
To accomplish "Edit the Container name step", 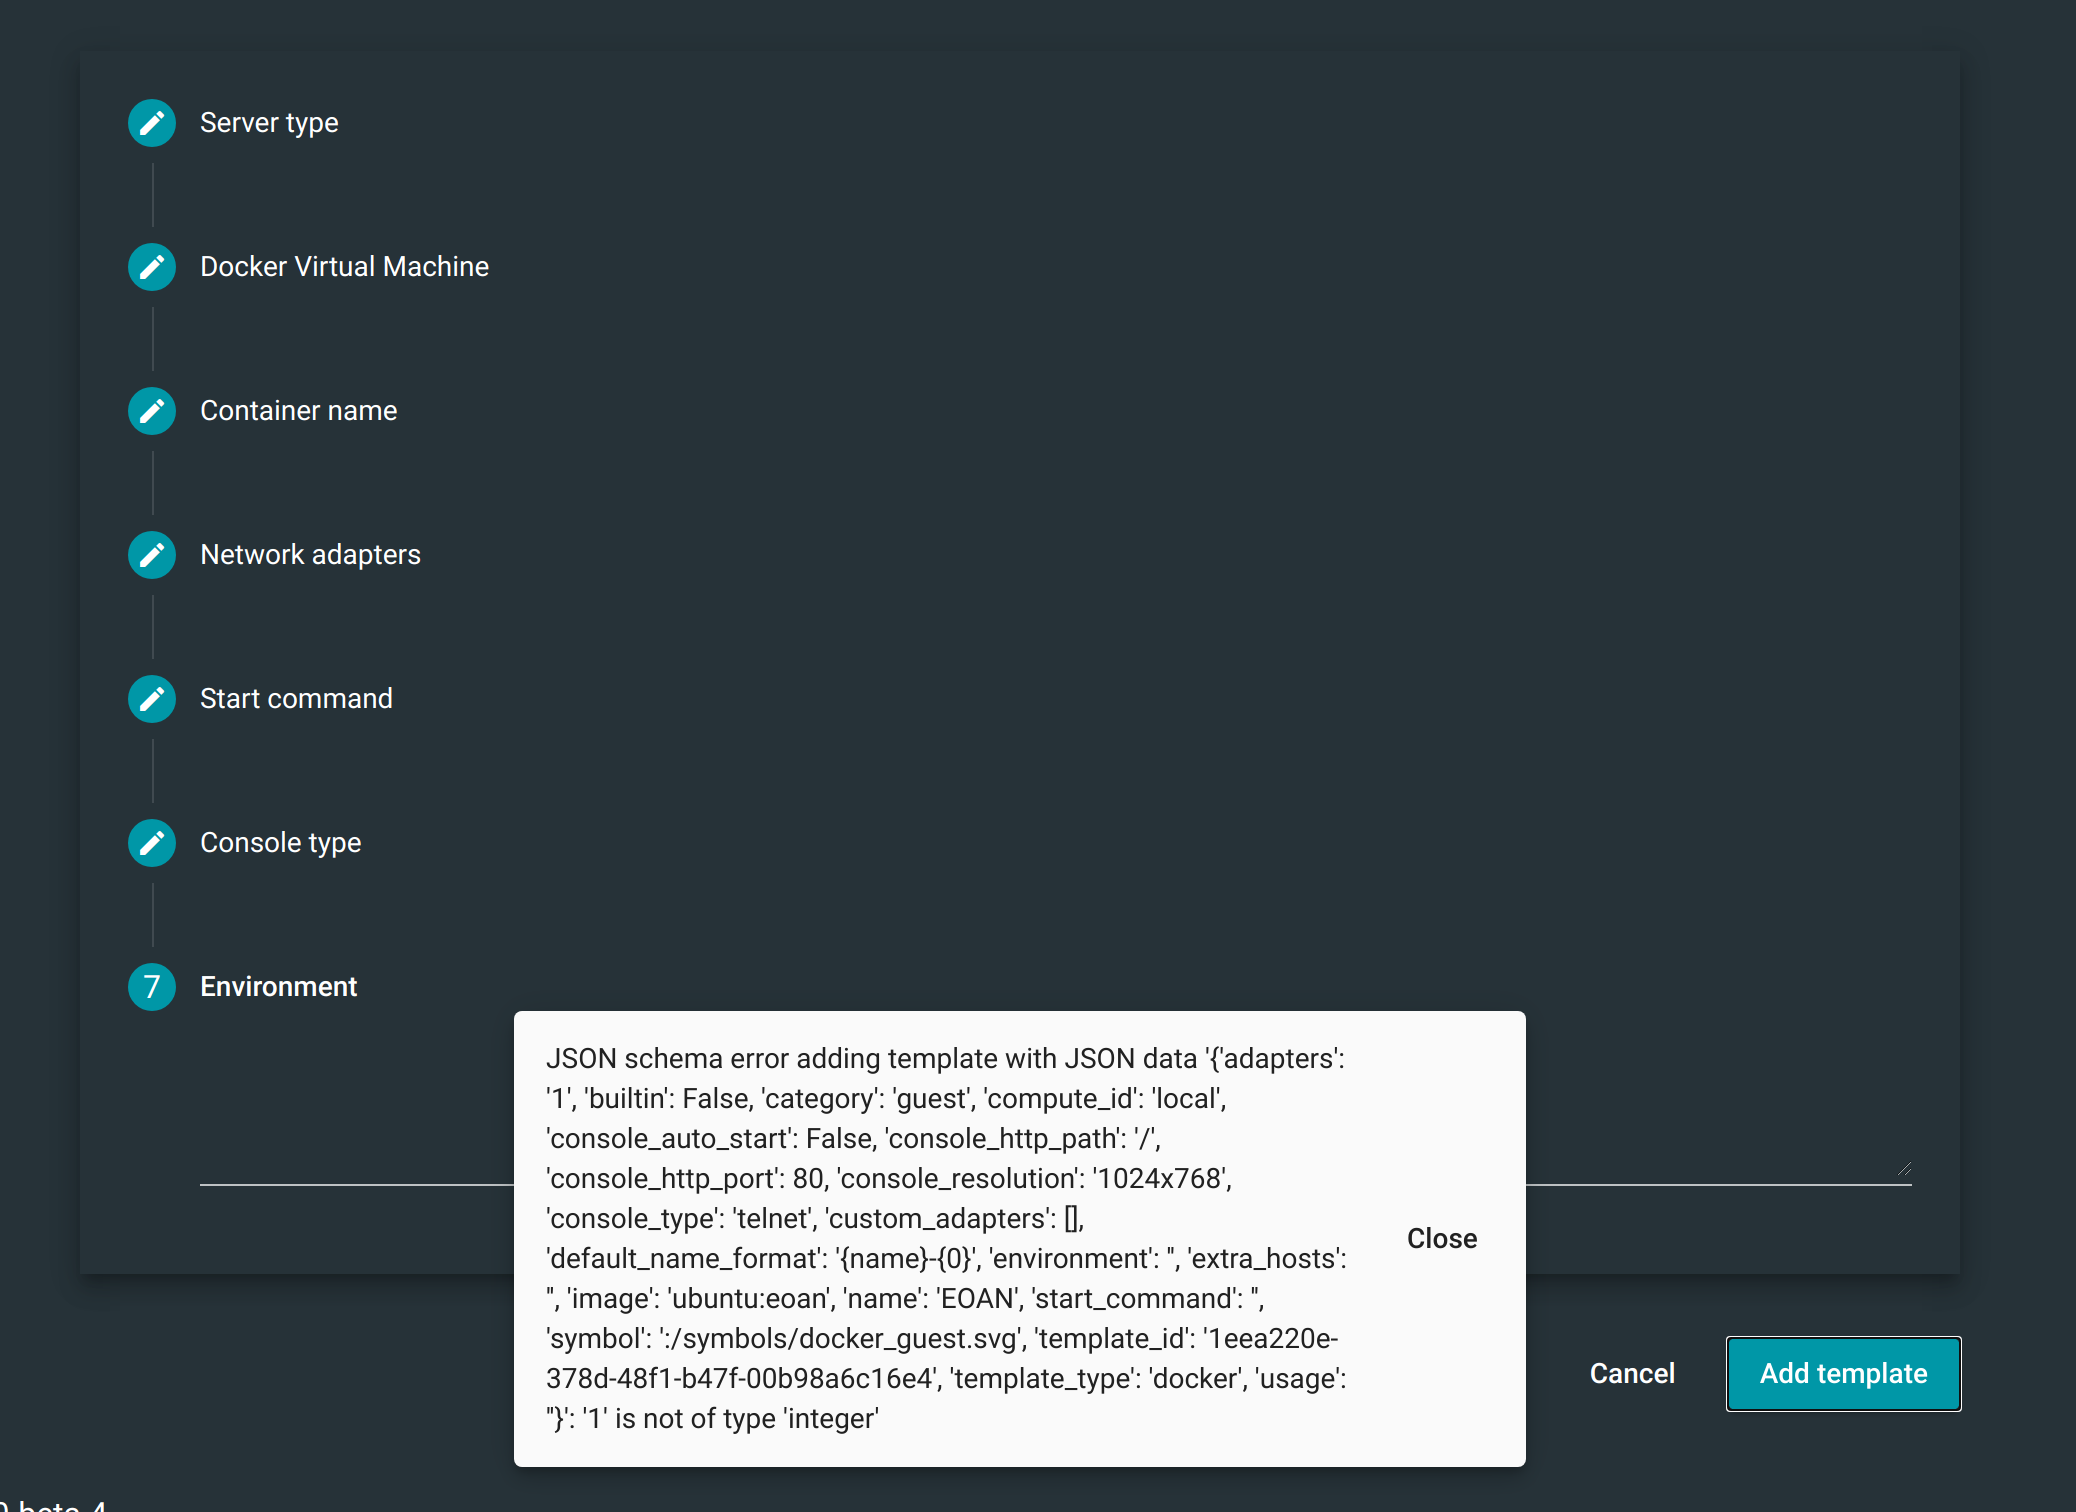I will click(x=151, y=410).
